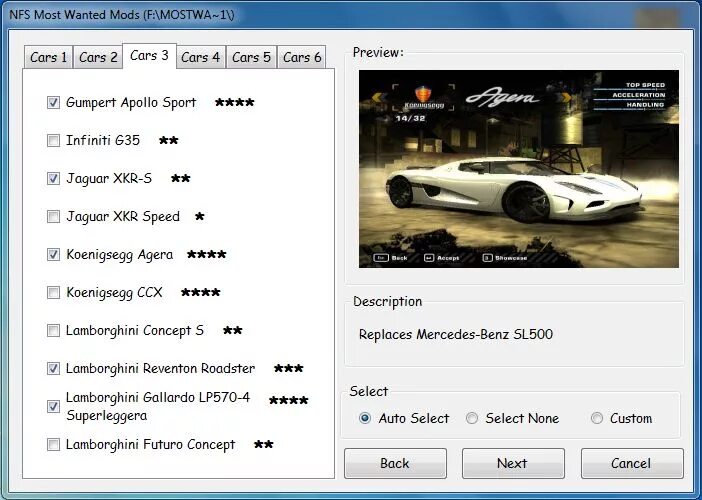Image resolution: width=702 pixels, height=500 pixels.
Task: Click the Koenigsegg Agera preview image
Action: coord(518,169)
